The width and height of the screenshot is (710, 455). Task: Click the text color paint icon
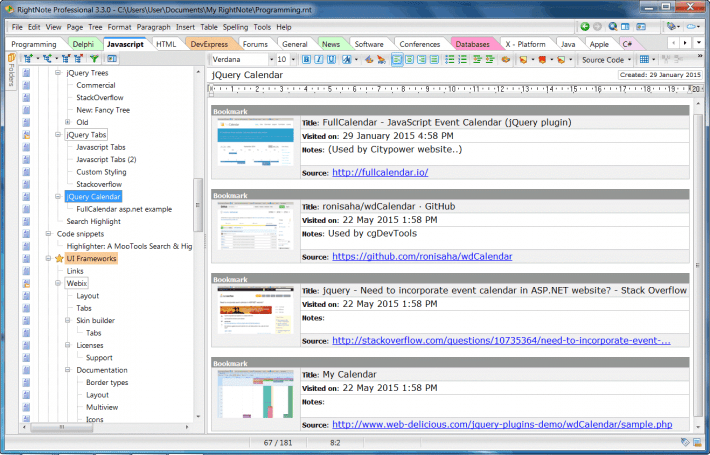tap(369, 59)
